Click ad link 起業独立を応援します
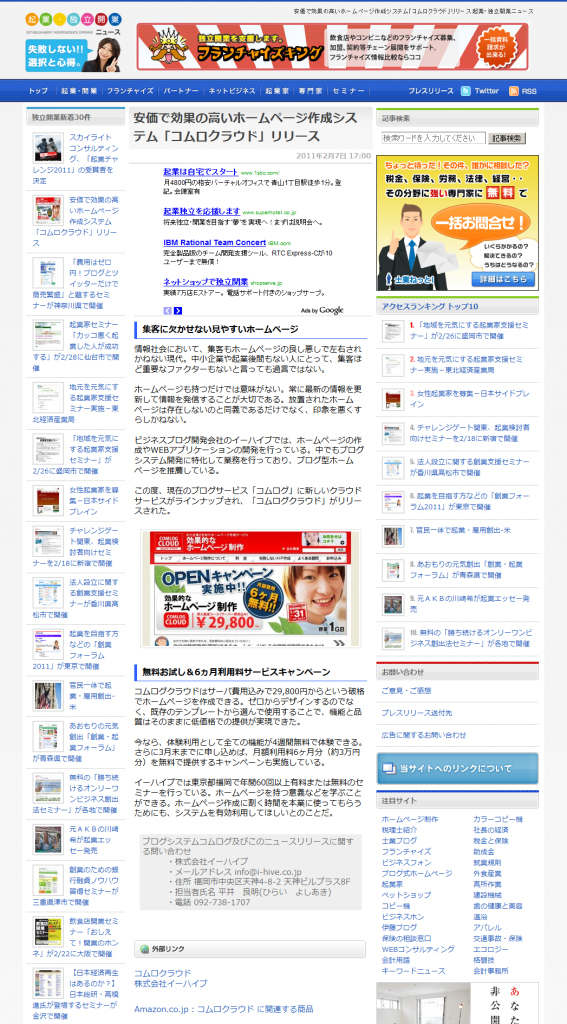This screenshot has width=567, height=1024. (202, 212)
